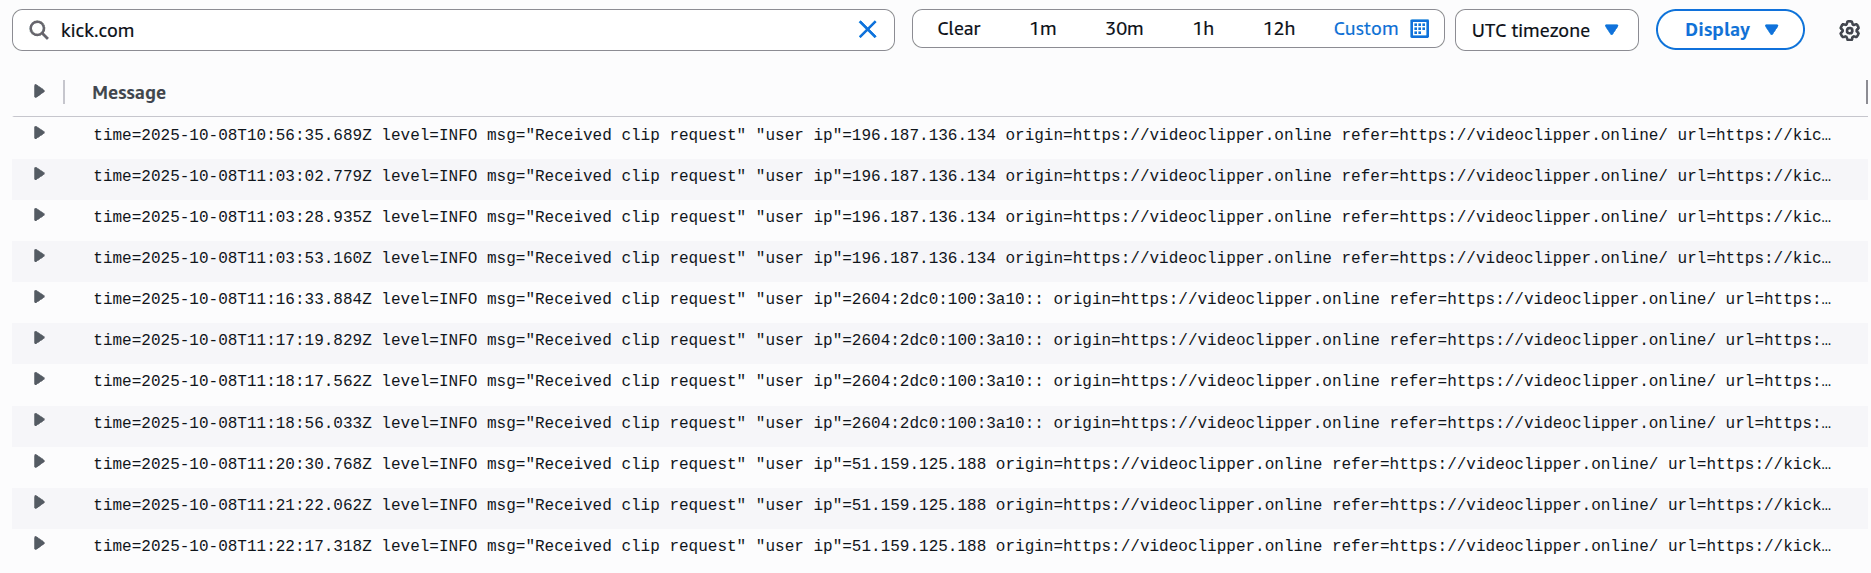Expand the 11:03:02.779Z log row

(39, 174)
